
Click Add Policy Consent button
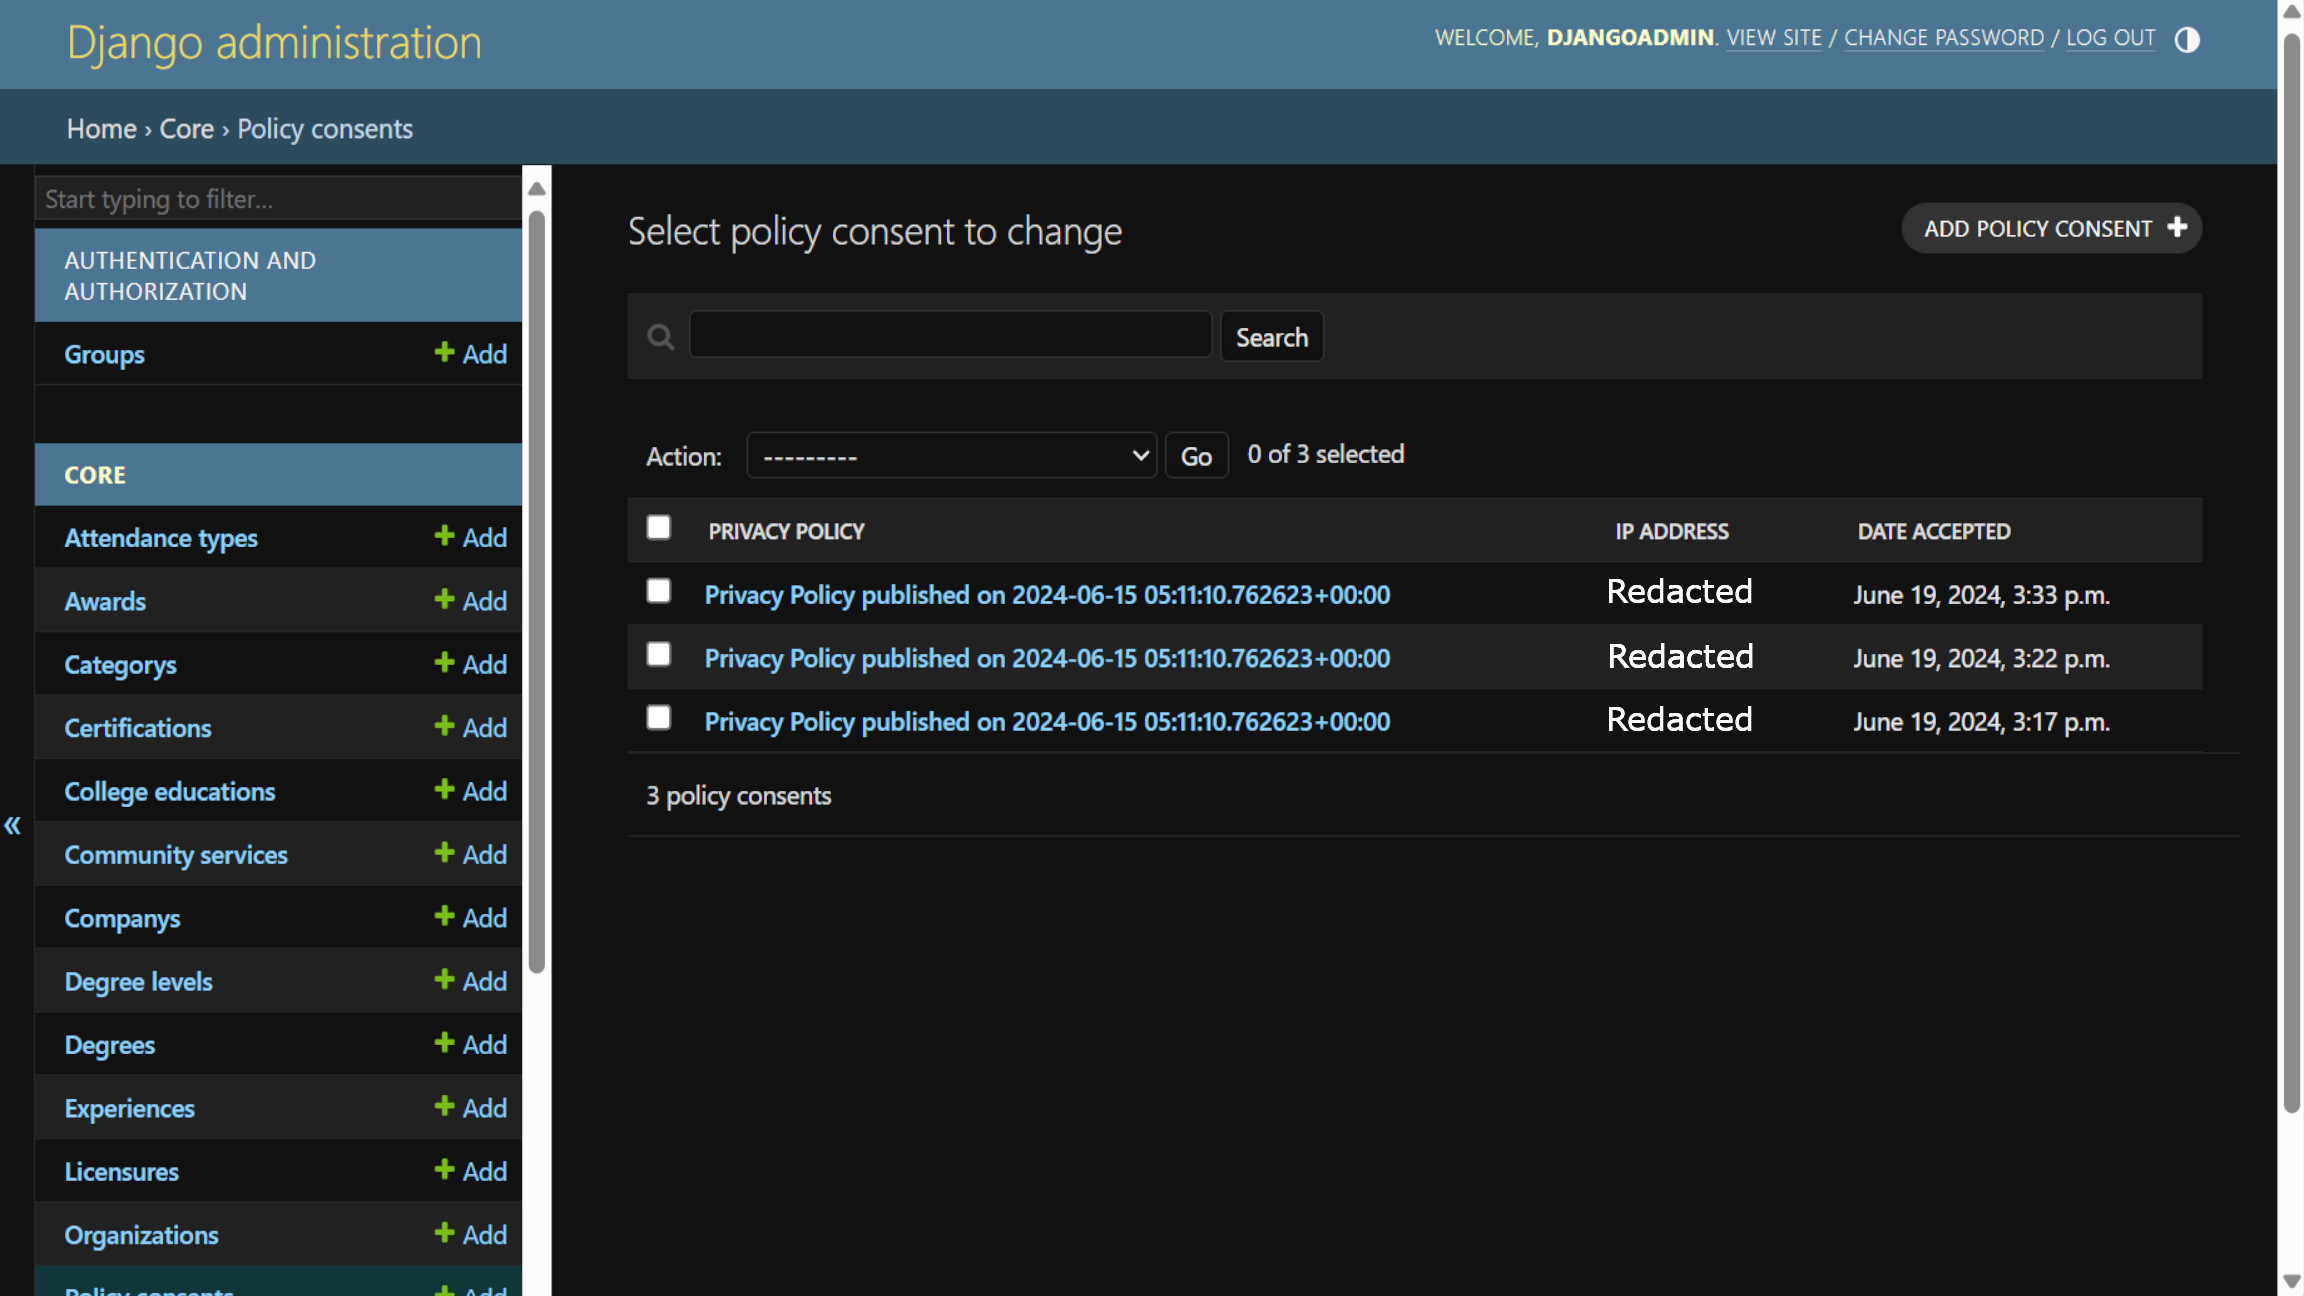2052,229
